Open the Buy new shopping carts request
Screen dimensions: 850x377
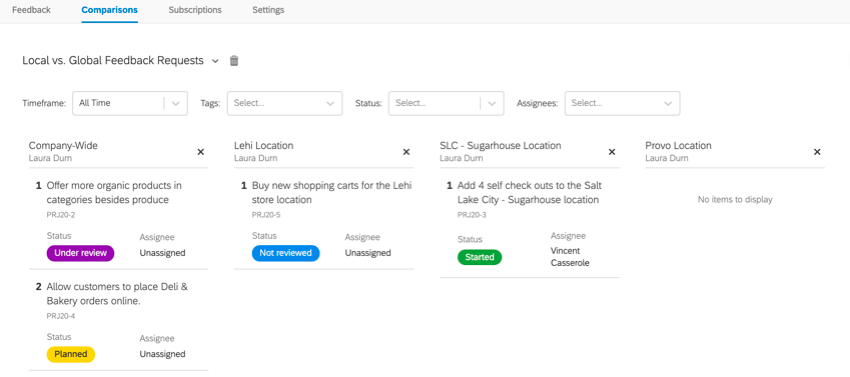click(332, 193)
